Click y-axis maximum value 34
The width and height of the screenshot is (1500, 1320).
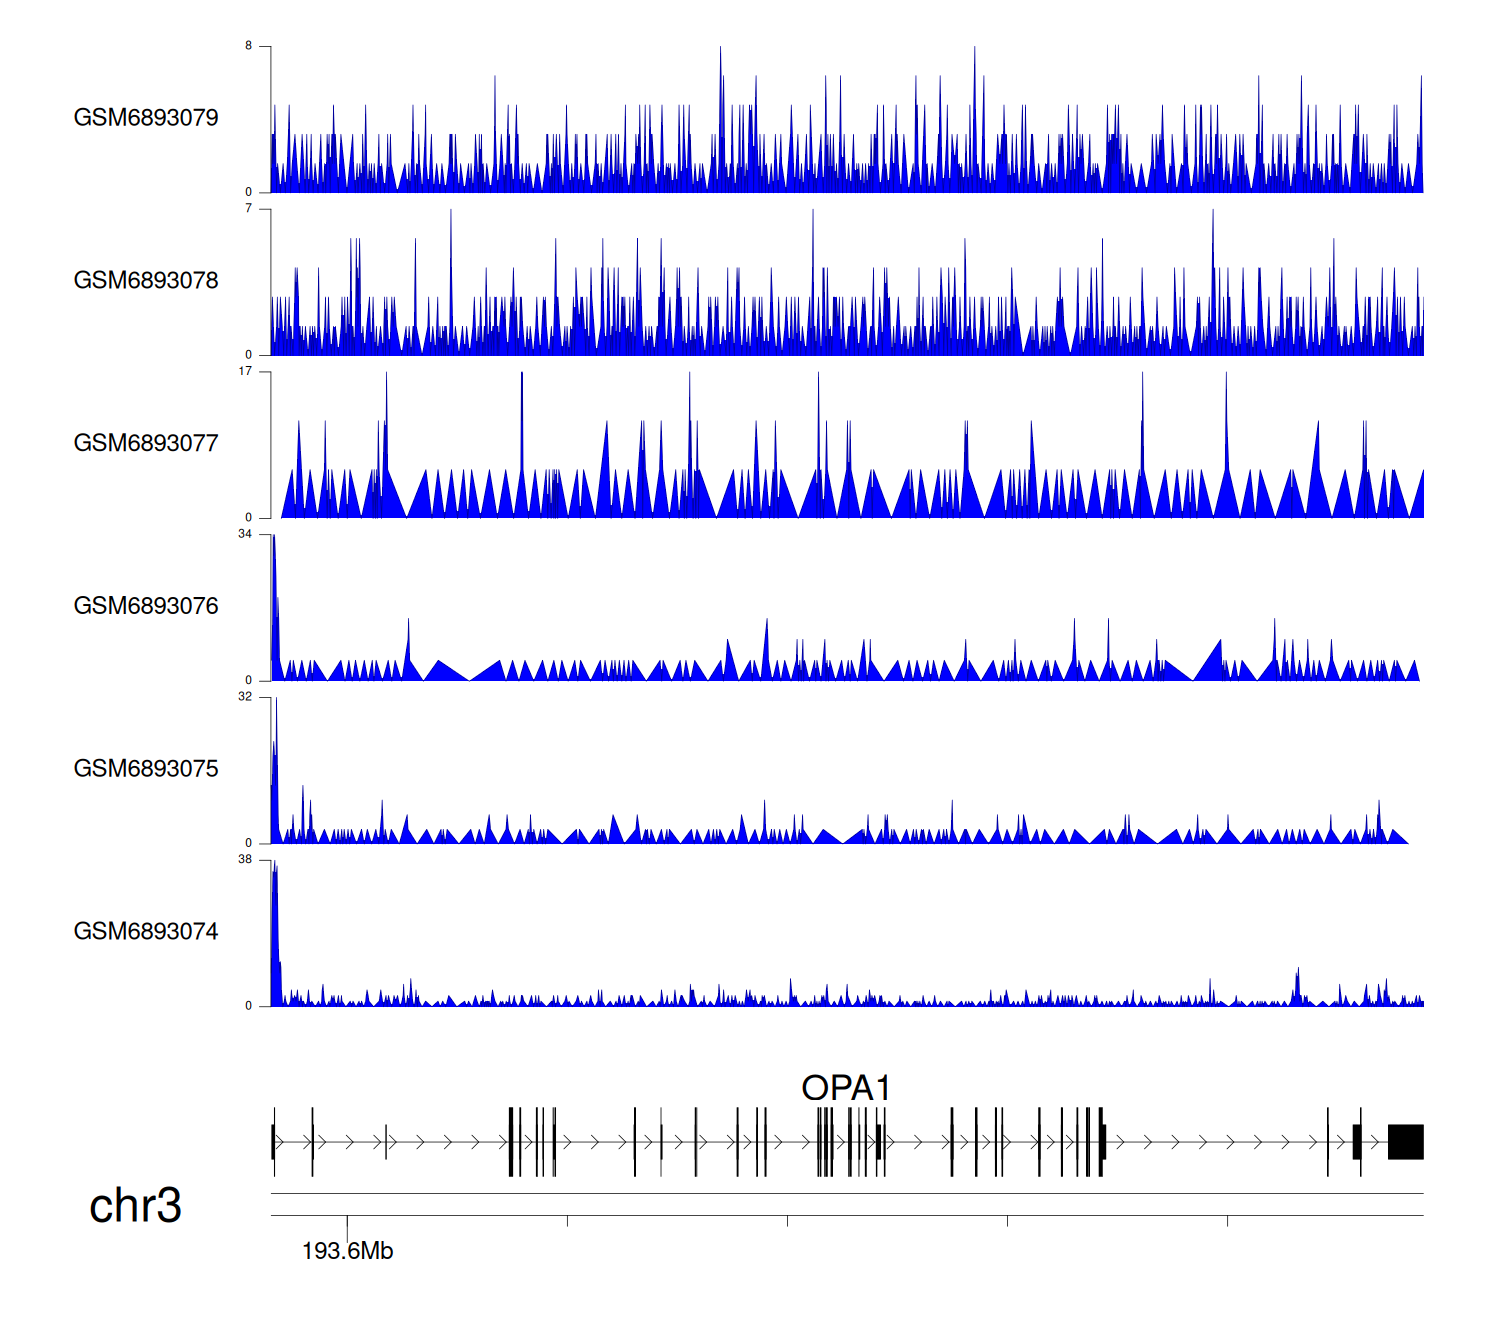246,534
